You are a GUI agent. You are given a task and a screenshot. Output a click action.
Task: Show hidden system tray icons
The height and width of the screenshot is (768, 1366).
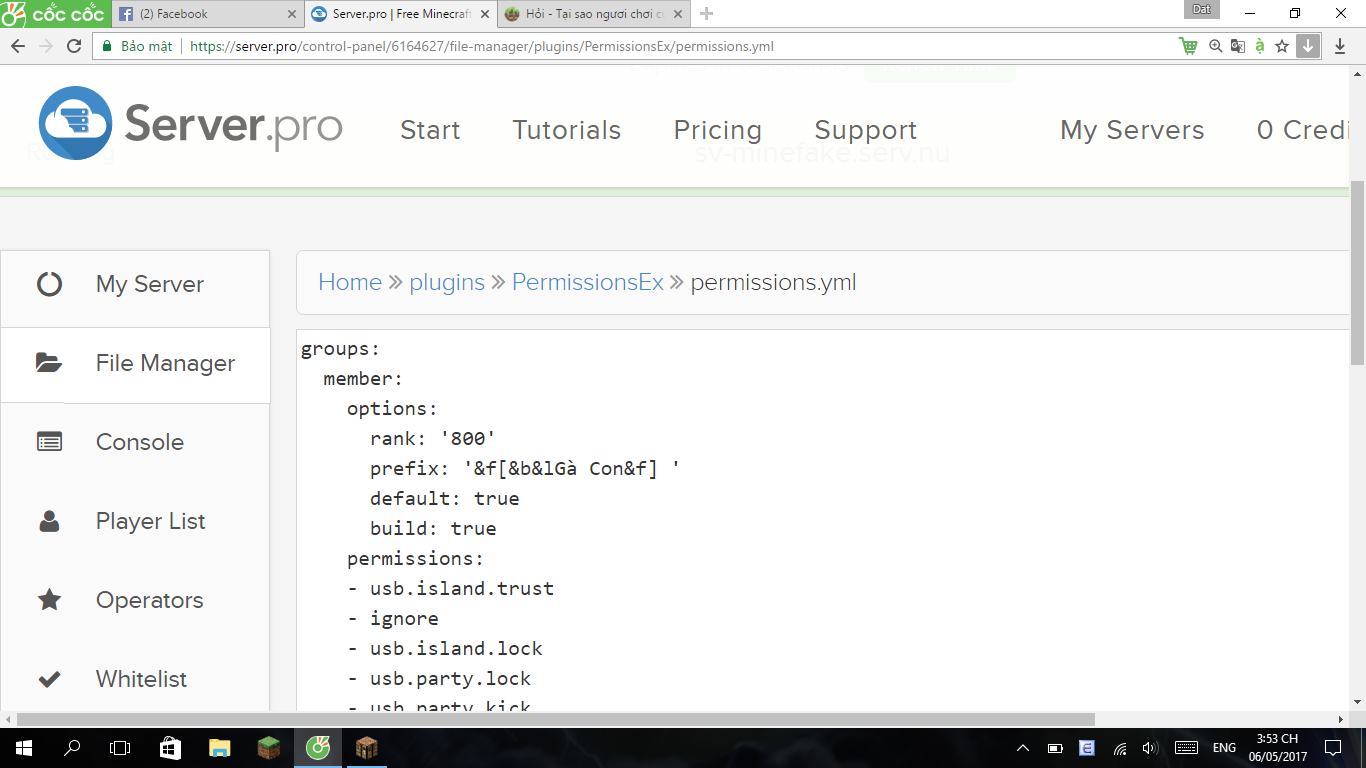click(1023, 747)
